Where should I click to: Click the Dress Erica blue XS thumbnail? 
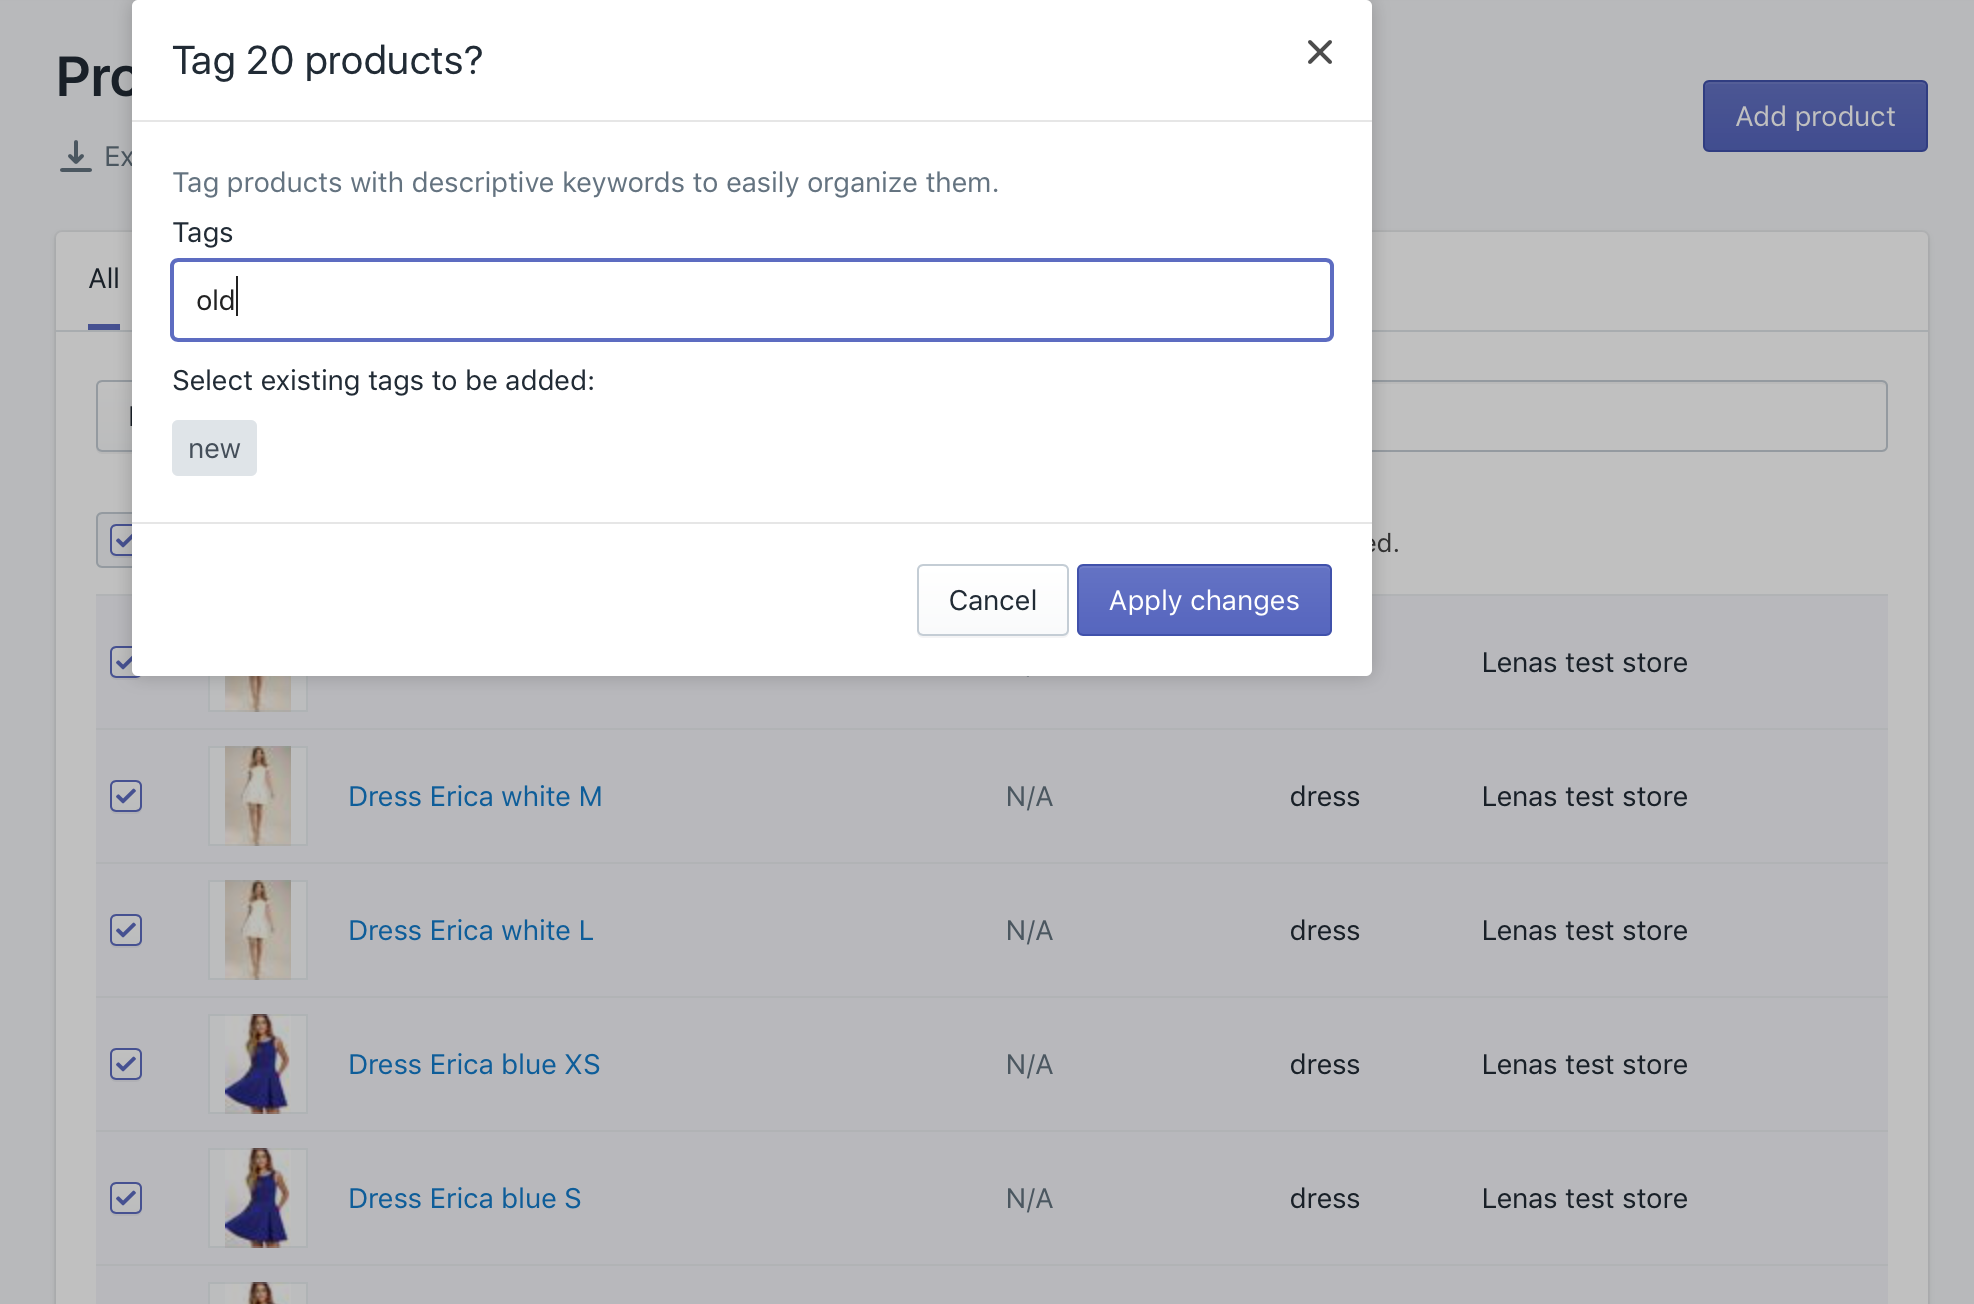(x=258, y=1064)
